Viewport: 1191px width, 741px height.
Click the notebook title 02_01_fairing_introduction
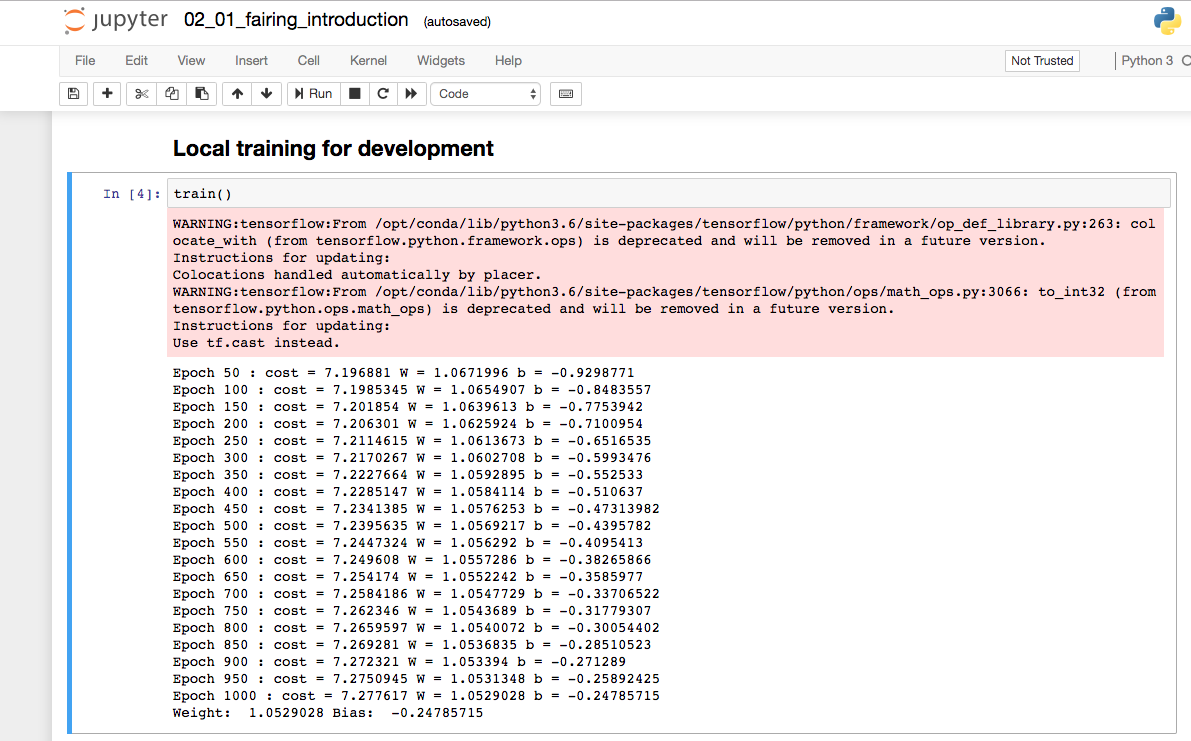296,20
